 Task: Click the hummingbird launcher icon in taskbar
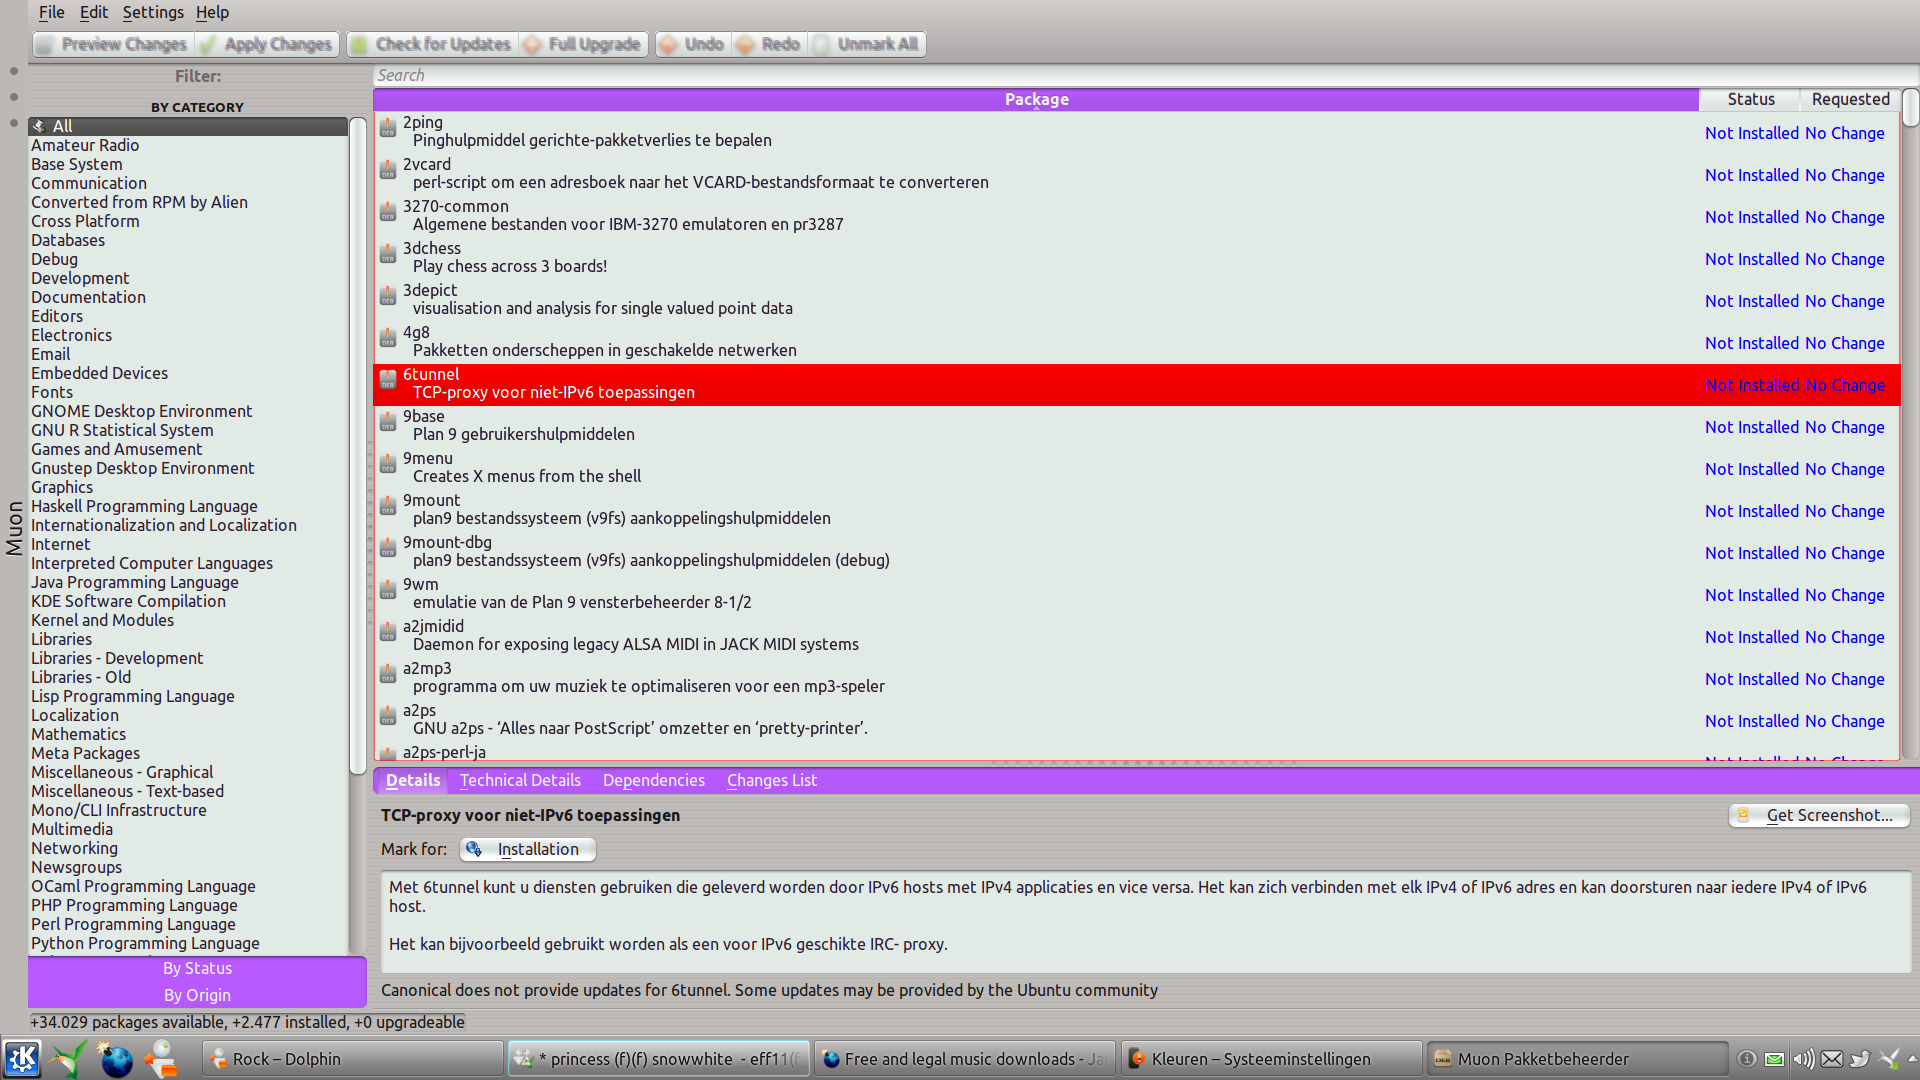point(68,1058)
